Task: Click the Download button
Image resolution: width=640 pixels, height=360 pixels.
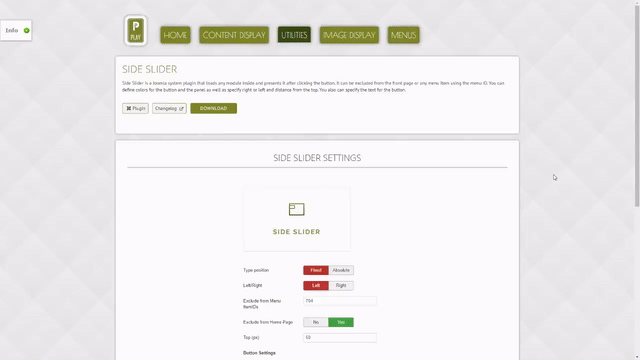Action: coord(213,109)
